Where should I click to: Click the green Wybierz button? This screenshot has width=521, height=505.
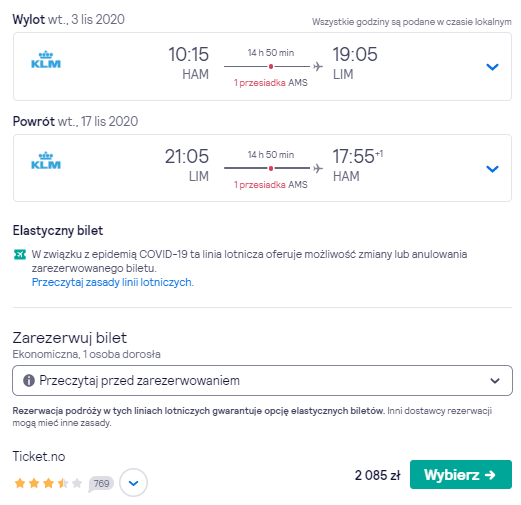pos(461,474)
